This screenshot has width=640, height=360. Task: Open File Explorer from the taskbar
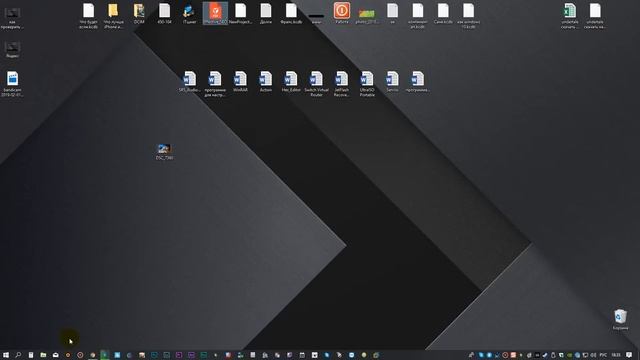click(x=43, y=355)
